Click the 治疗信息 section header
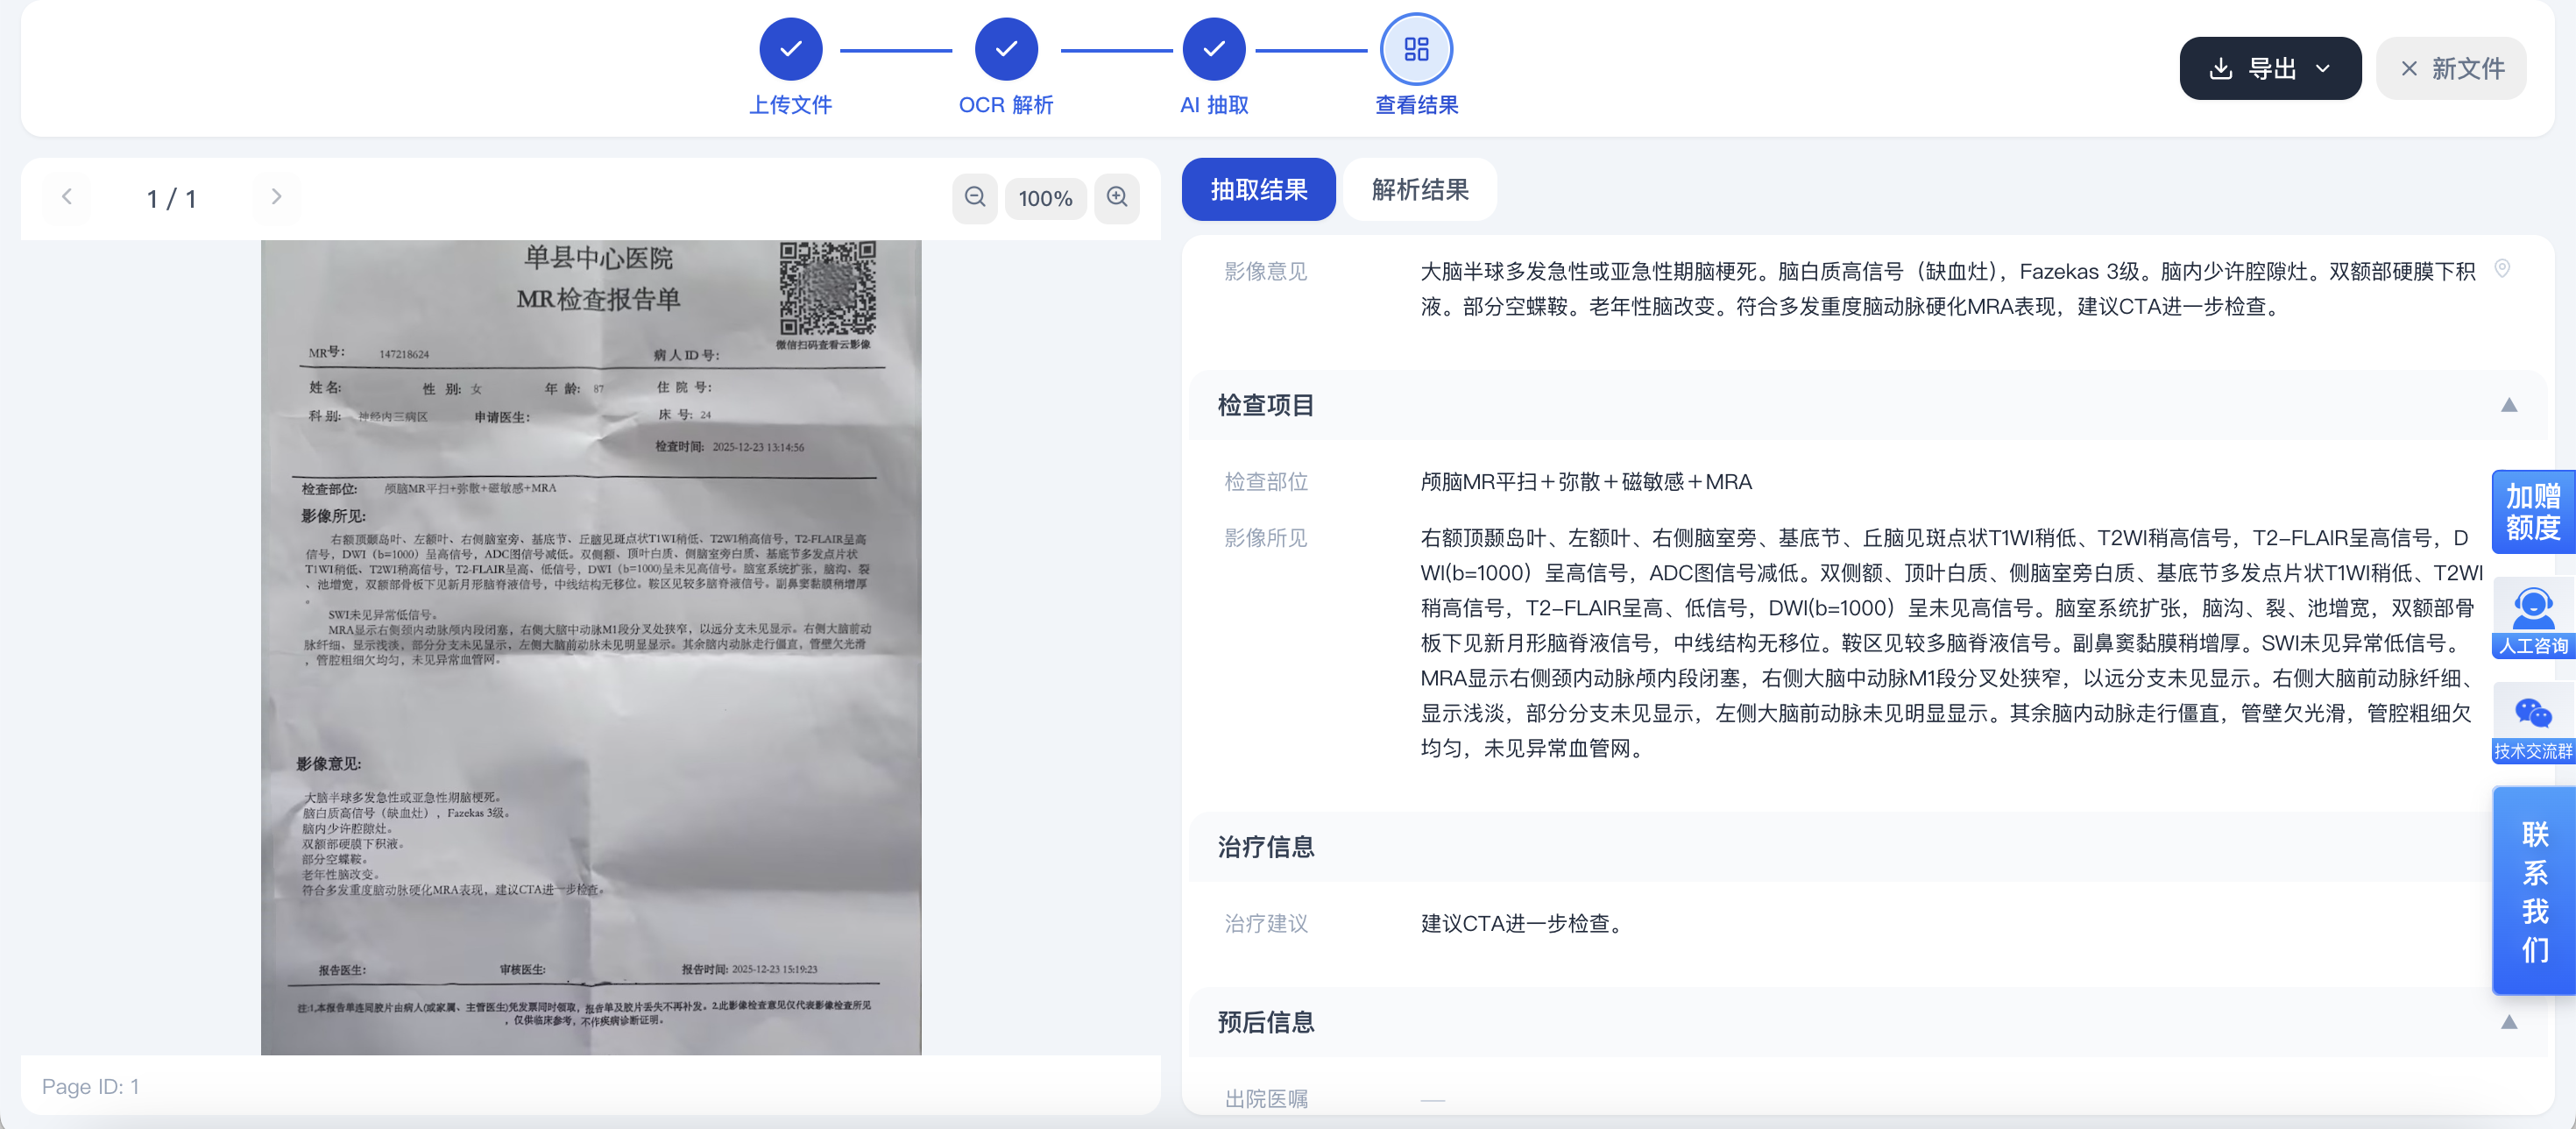 (x=1868, y=847)
